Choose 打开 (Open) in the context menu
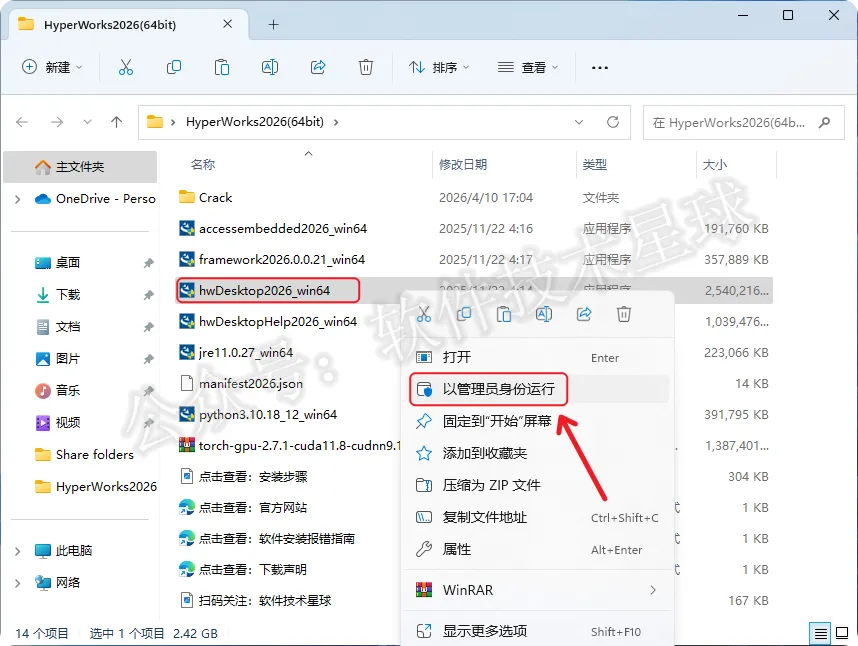The width and height of the screenshot is (858, 646). (x=539, y=357)
